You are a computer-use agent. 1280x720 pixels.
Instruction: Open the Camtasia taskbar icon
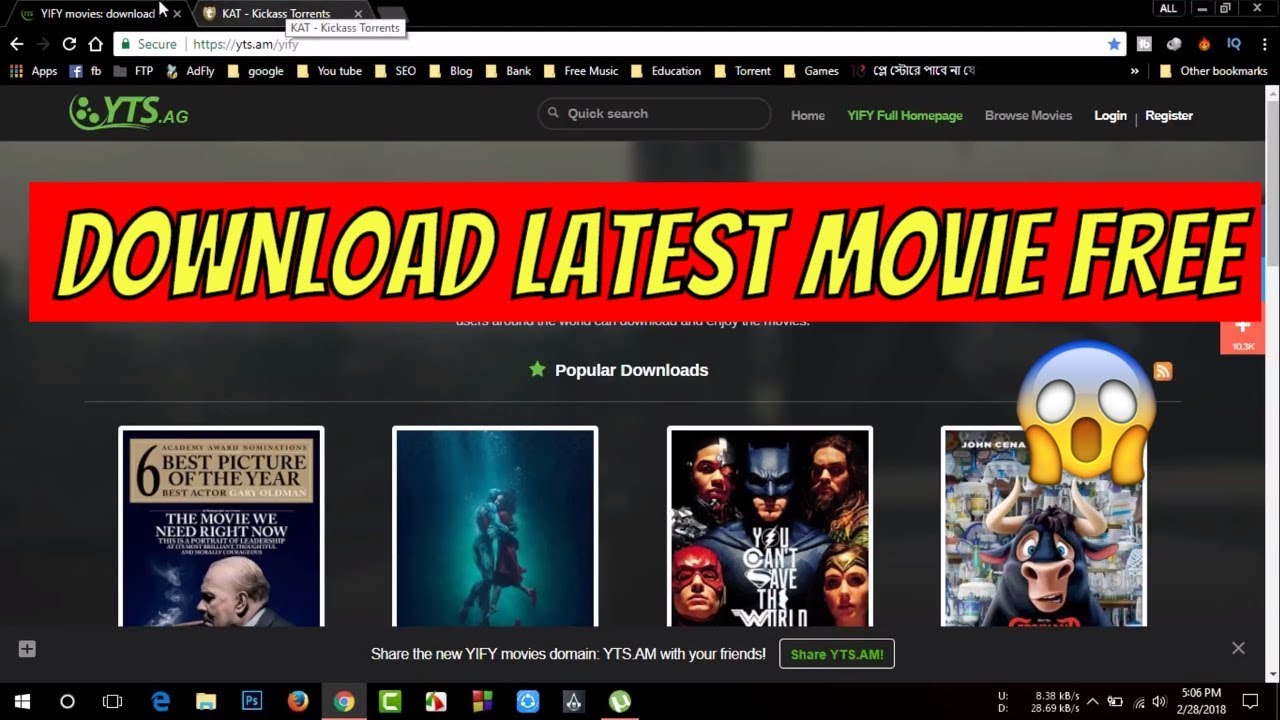(x=390, y=701)
